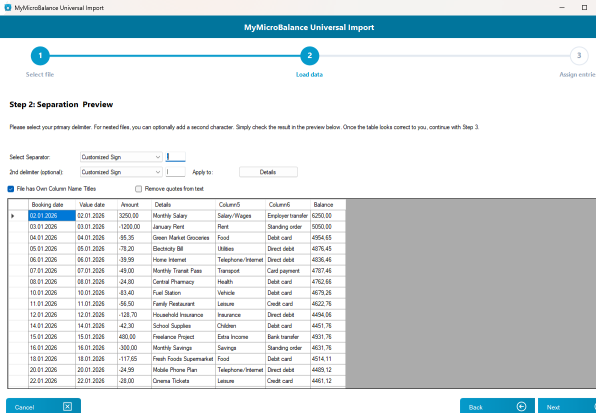The image size is (596, 413).
Task: Select Booking date cell '22.01.2026'
Action: [x=52, y=381]
